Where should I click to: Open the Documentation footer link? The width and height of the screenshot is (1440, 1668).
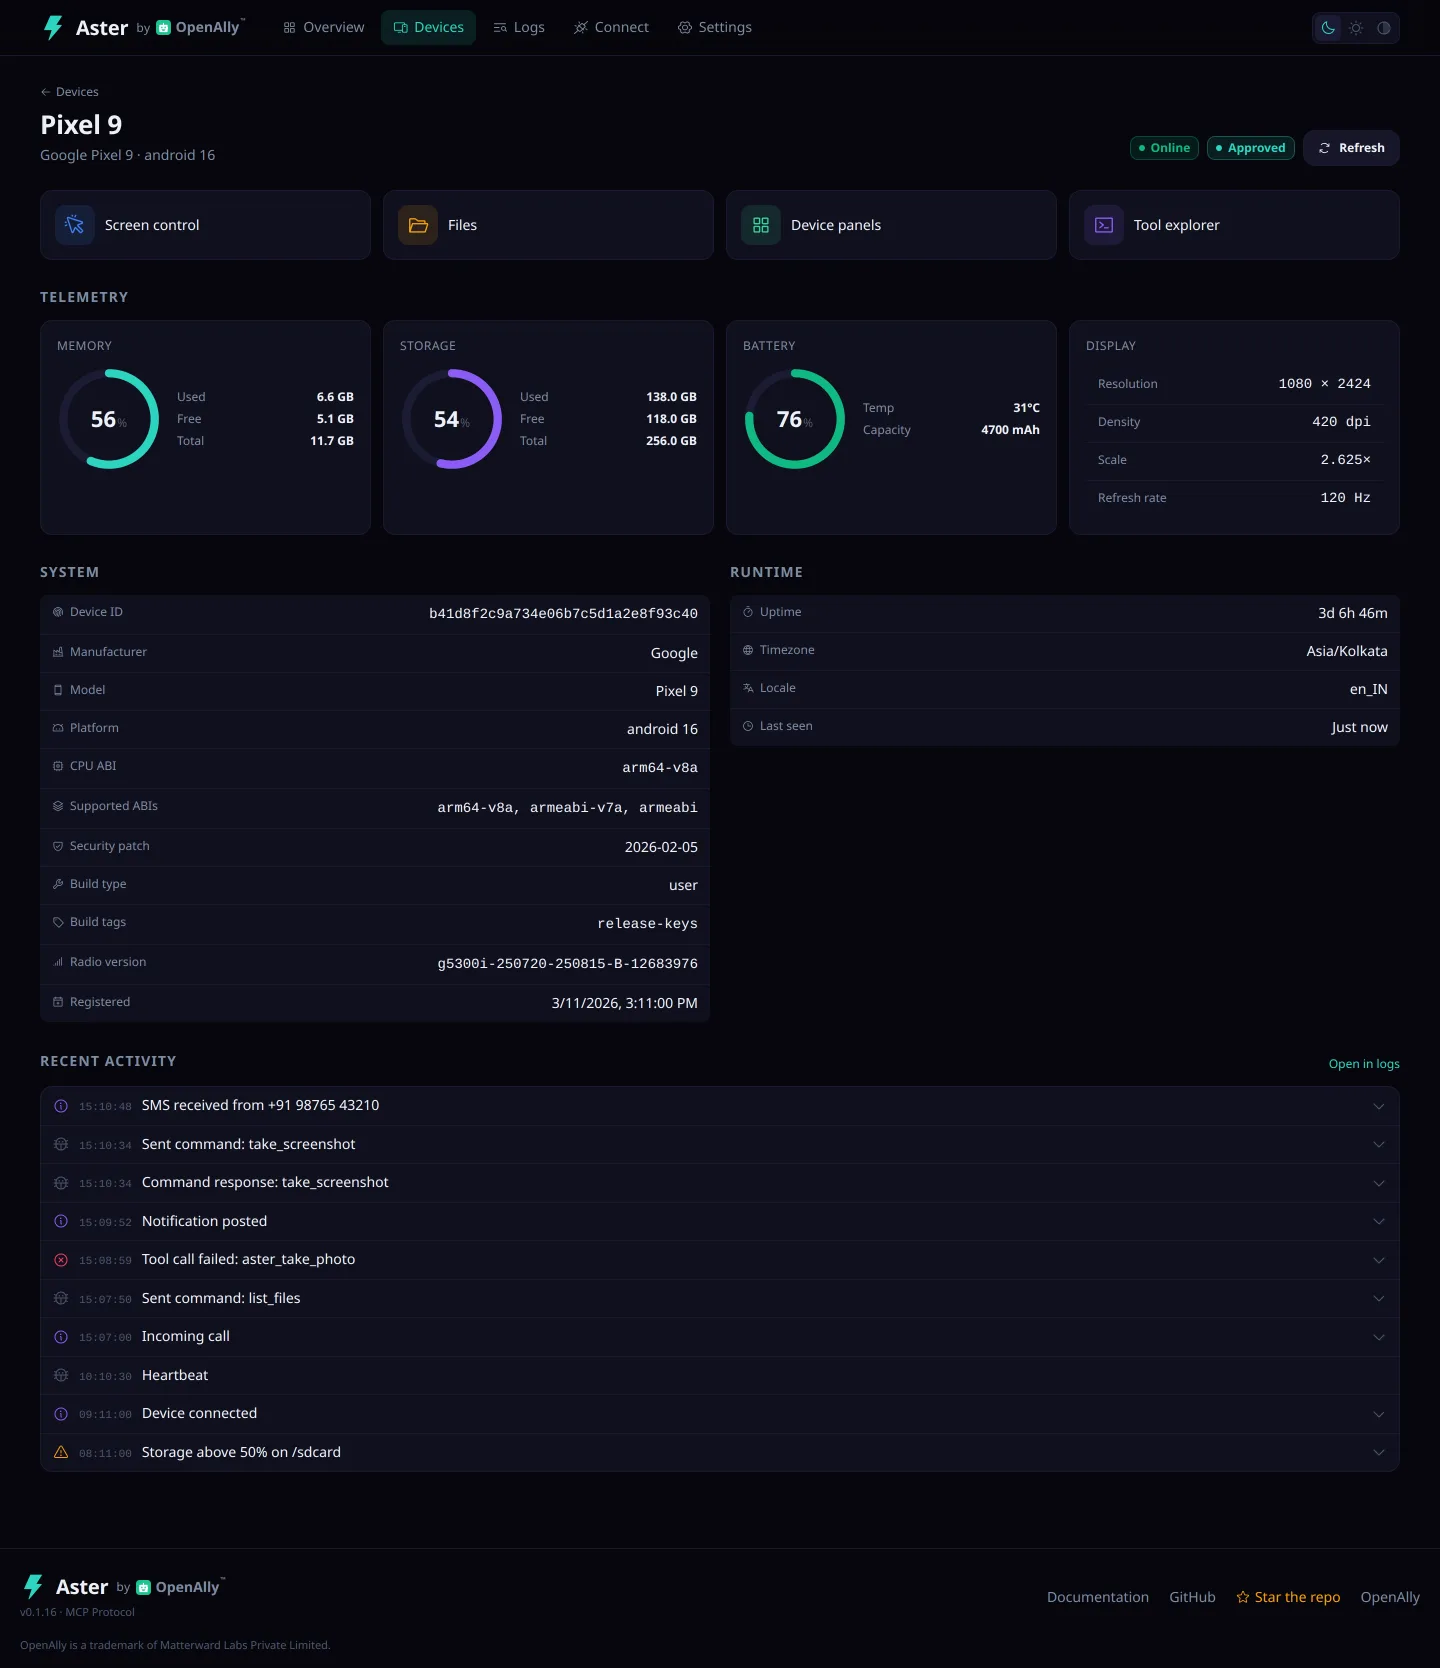point(1098,1597)
